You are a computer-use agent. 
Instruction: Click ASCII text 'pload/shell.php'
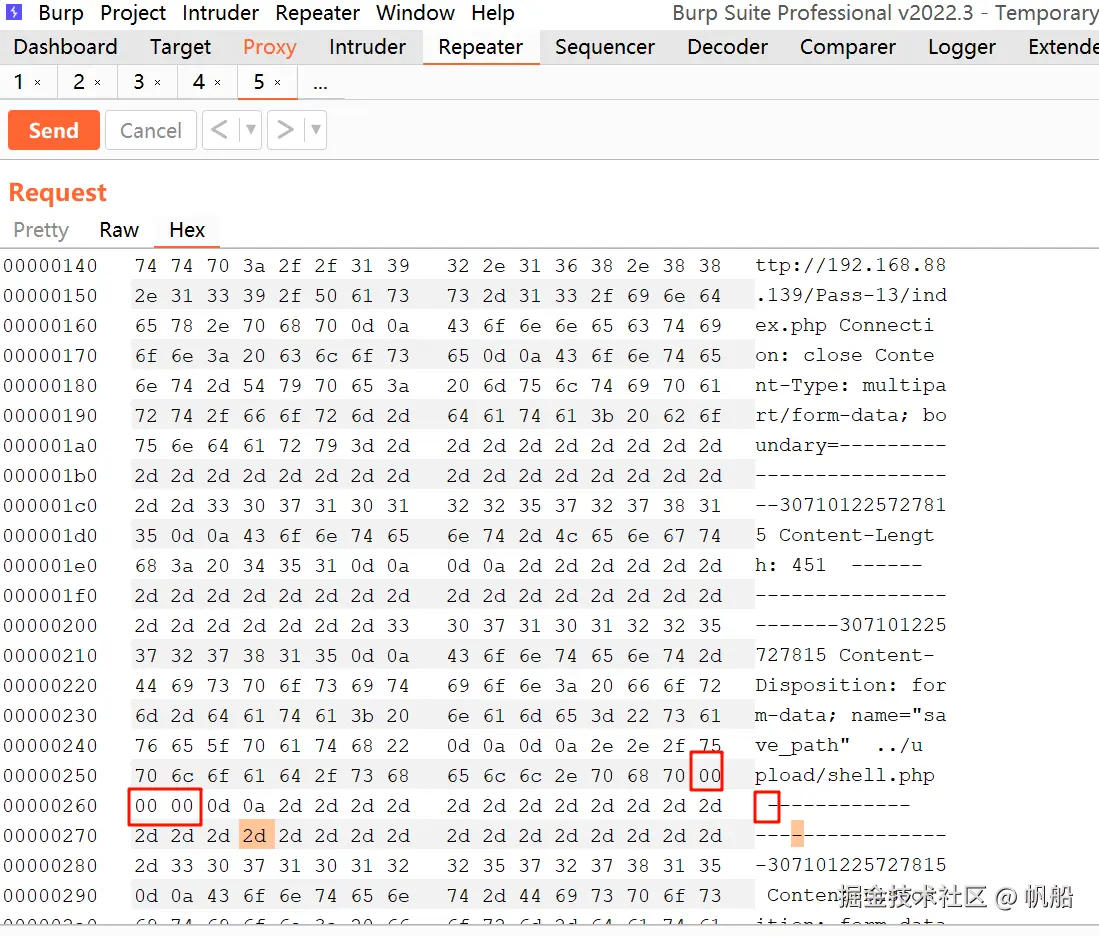(845, 775)
